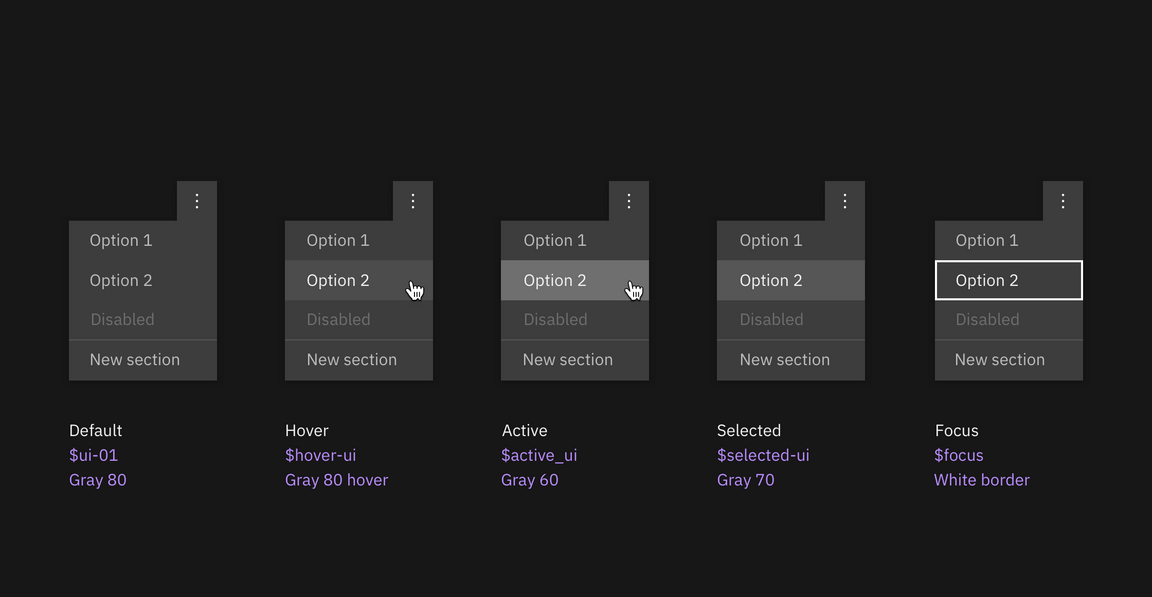
Task: Click the Hover column kebab icon
Action: 413,200
